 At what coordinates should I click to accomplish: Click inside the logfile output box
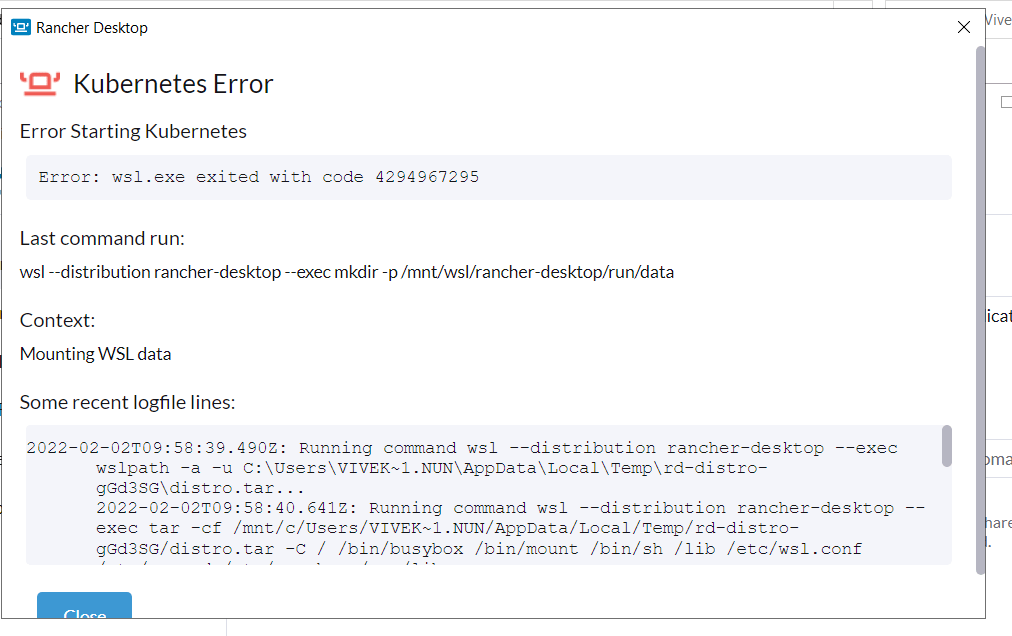pos(450,498)
